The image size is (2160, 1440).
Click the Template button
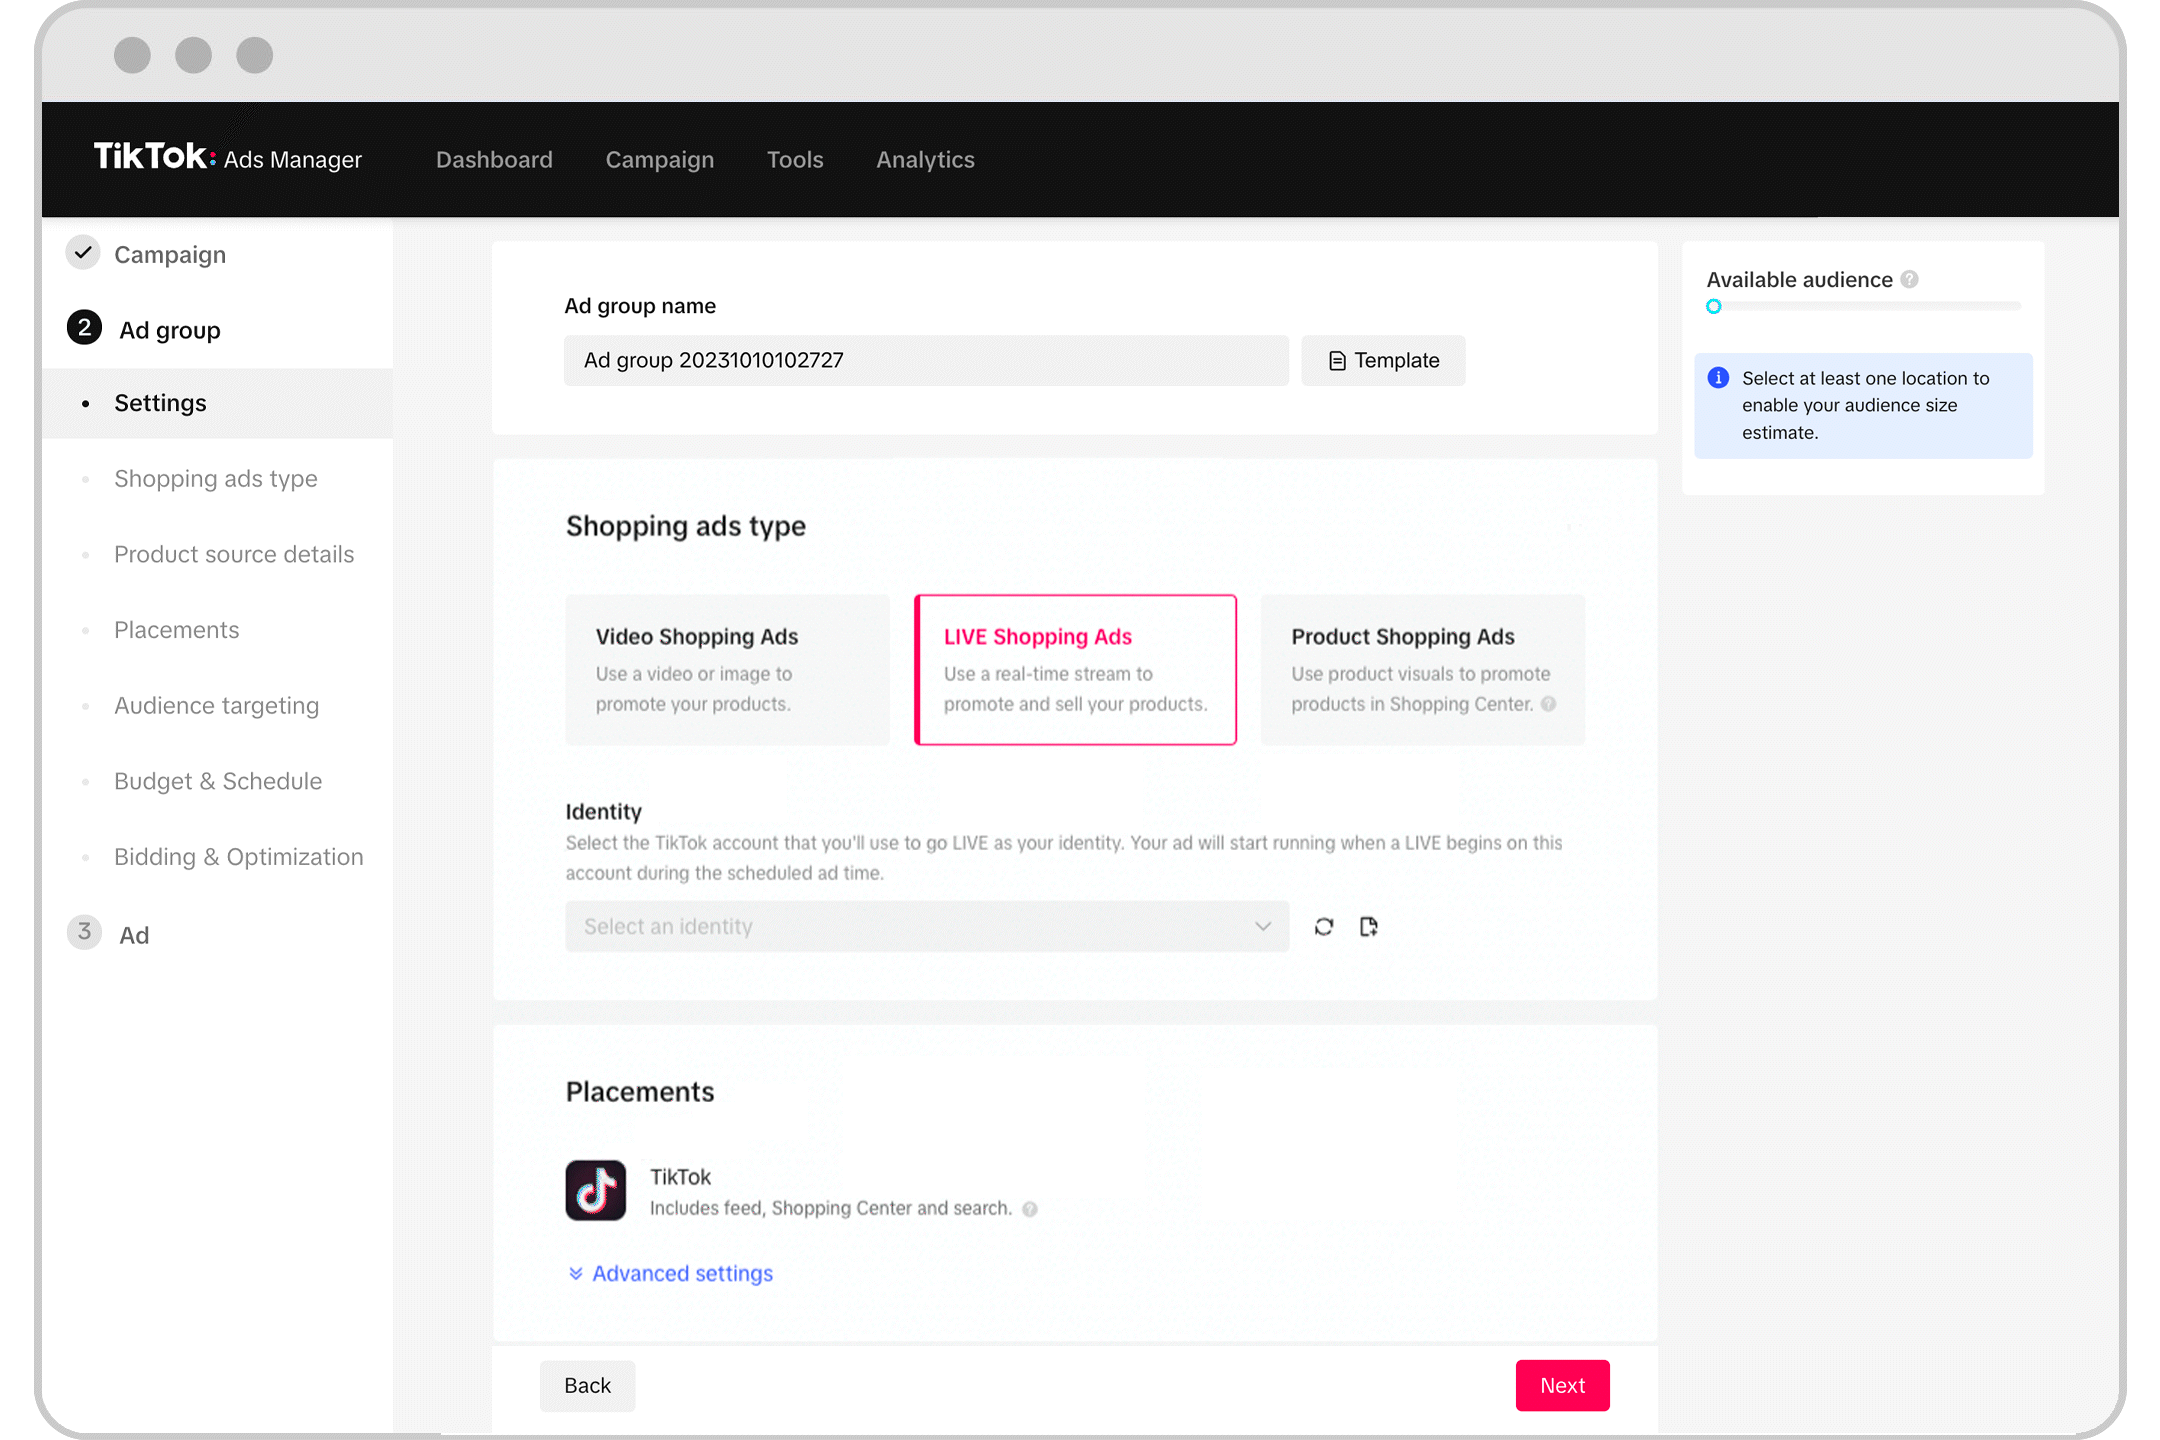pos(1383,360)
